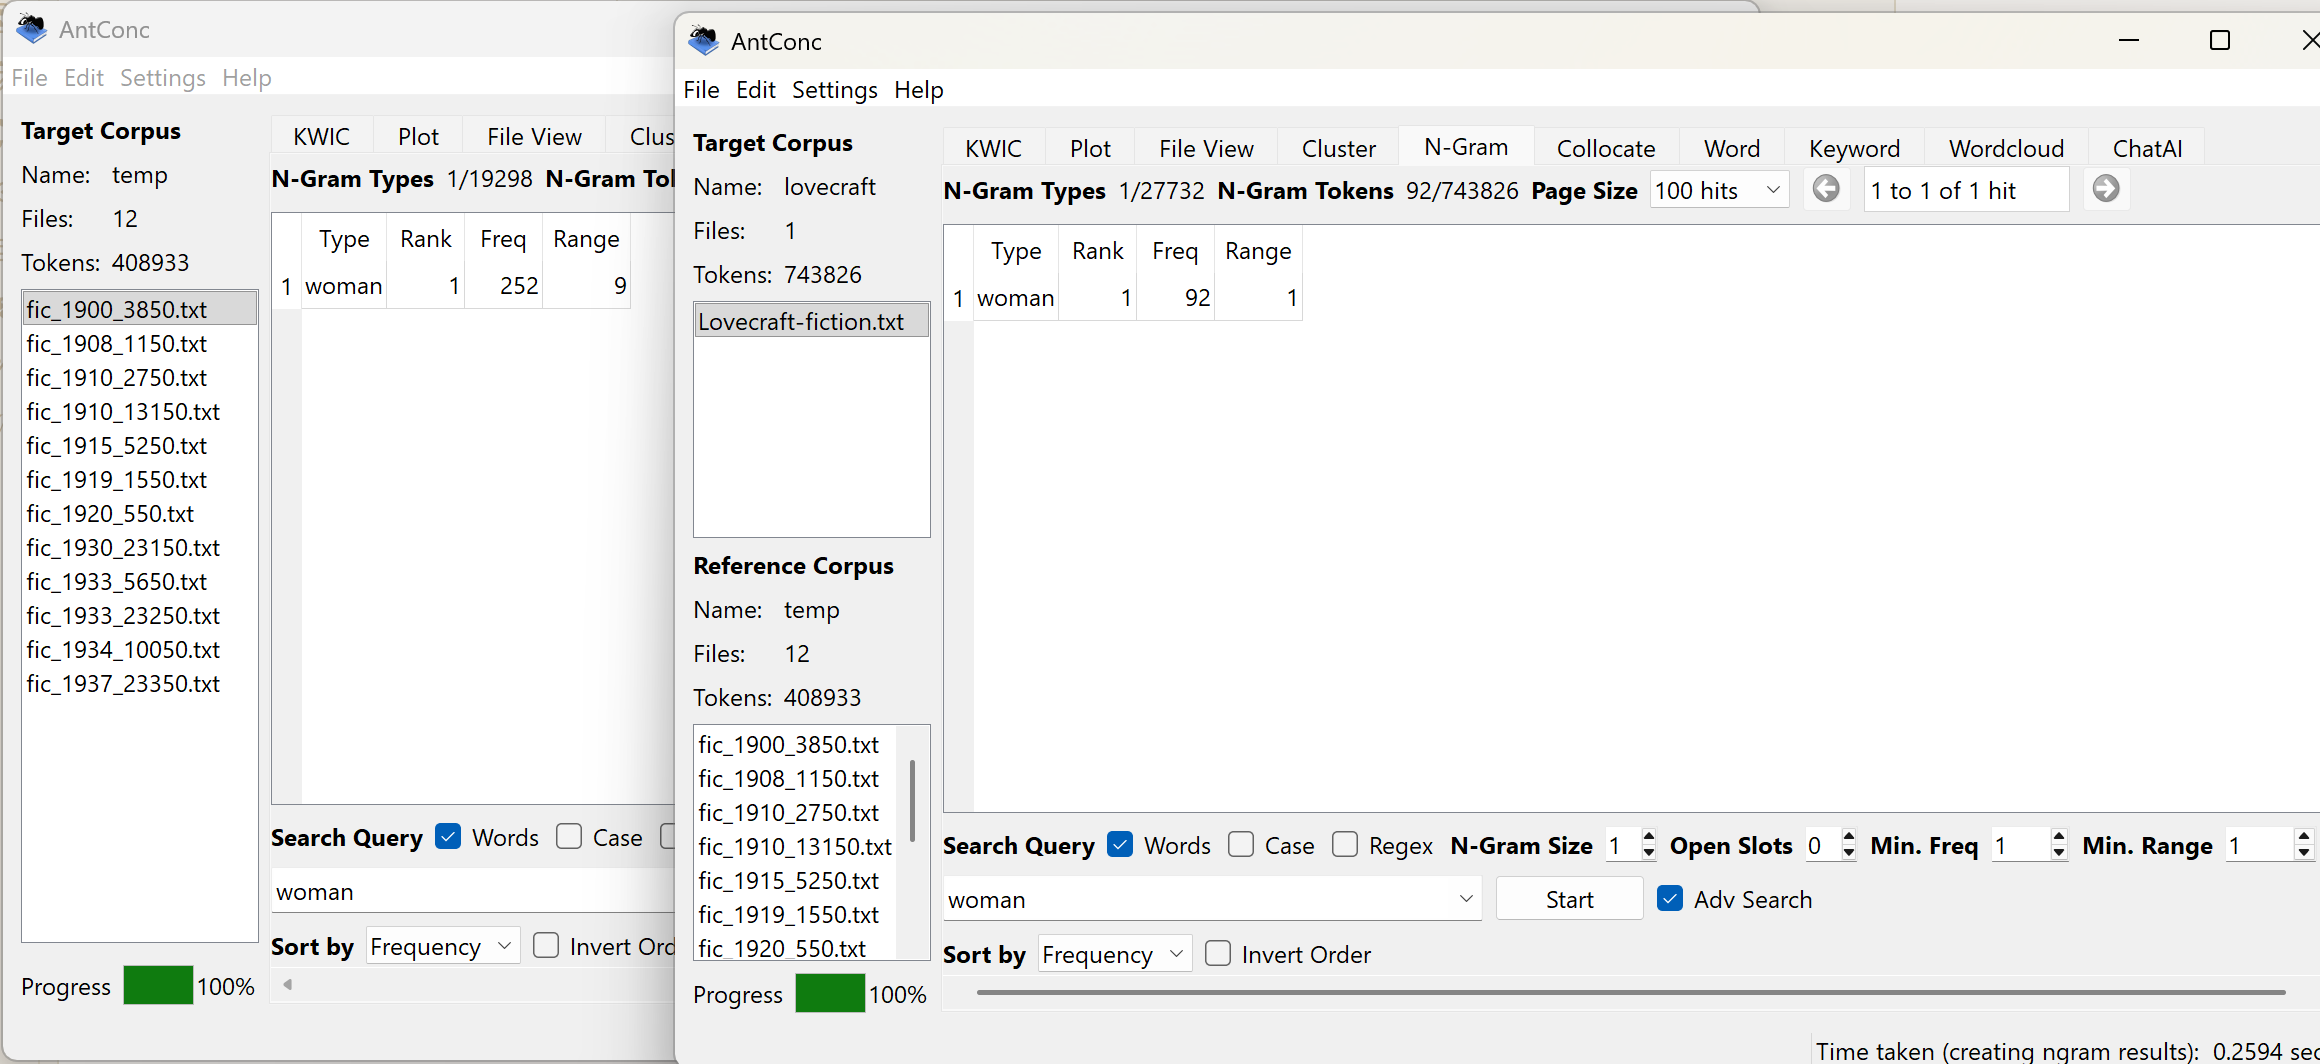Enable the Regex checkbox
Viewport: 2320px width, 1064px height.
point(1345,845)
